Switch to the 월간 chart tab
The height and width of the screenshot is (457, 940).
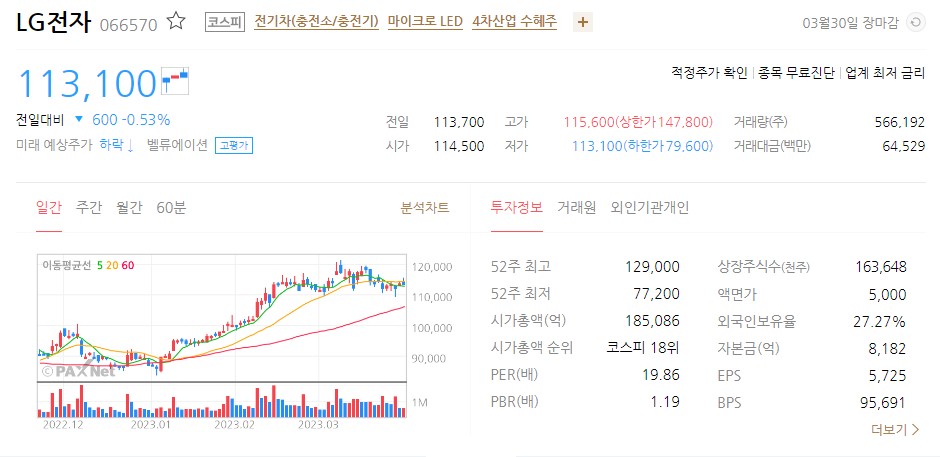(x=129, y=208)
